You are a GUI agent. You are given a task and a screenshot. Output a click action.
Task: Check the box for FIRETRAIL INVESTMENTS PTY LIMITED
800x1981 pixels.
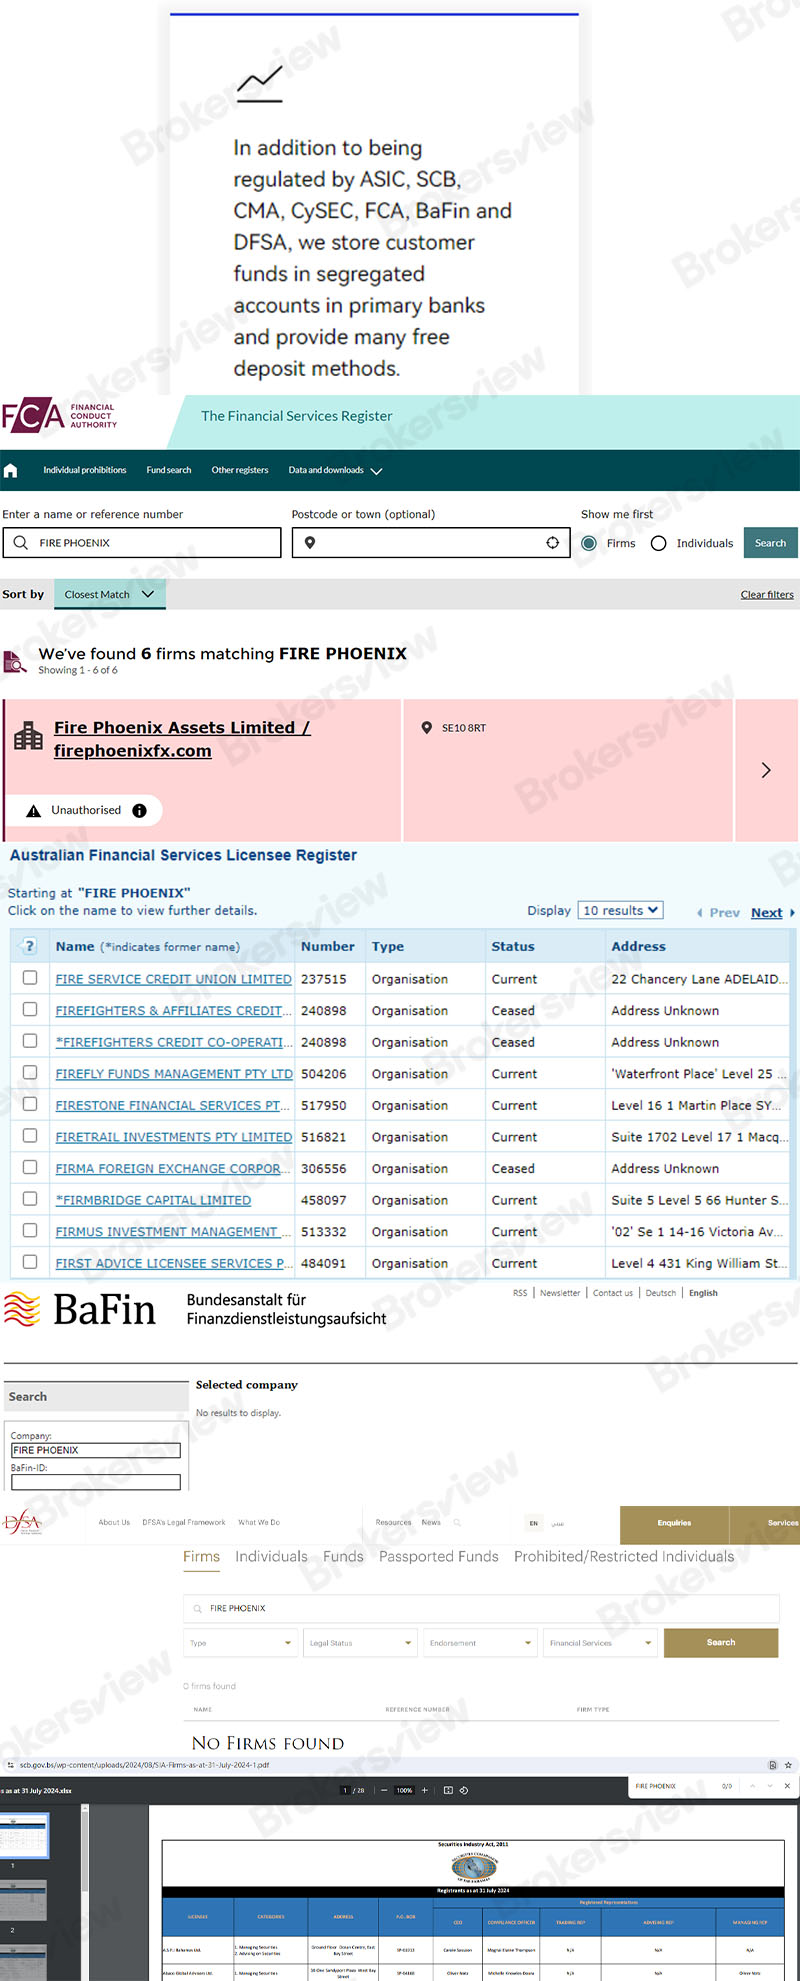[x=30, y=1136]
